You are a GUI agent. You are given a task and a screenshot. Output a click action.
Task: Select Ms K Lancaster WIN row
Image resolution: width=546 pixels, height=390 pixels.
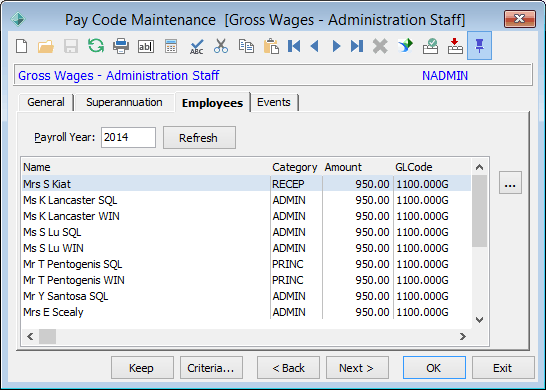tap(246, 216)
